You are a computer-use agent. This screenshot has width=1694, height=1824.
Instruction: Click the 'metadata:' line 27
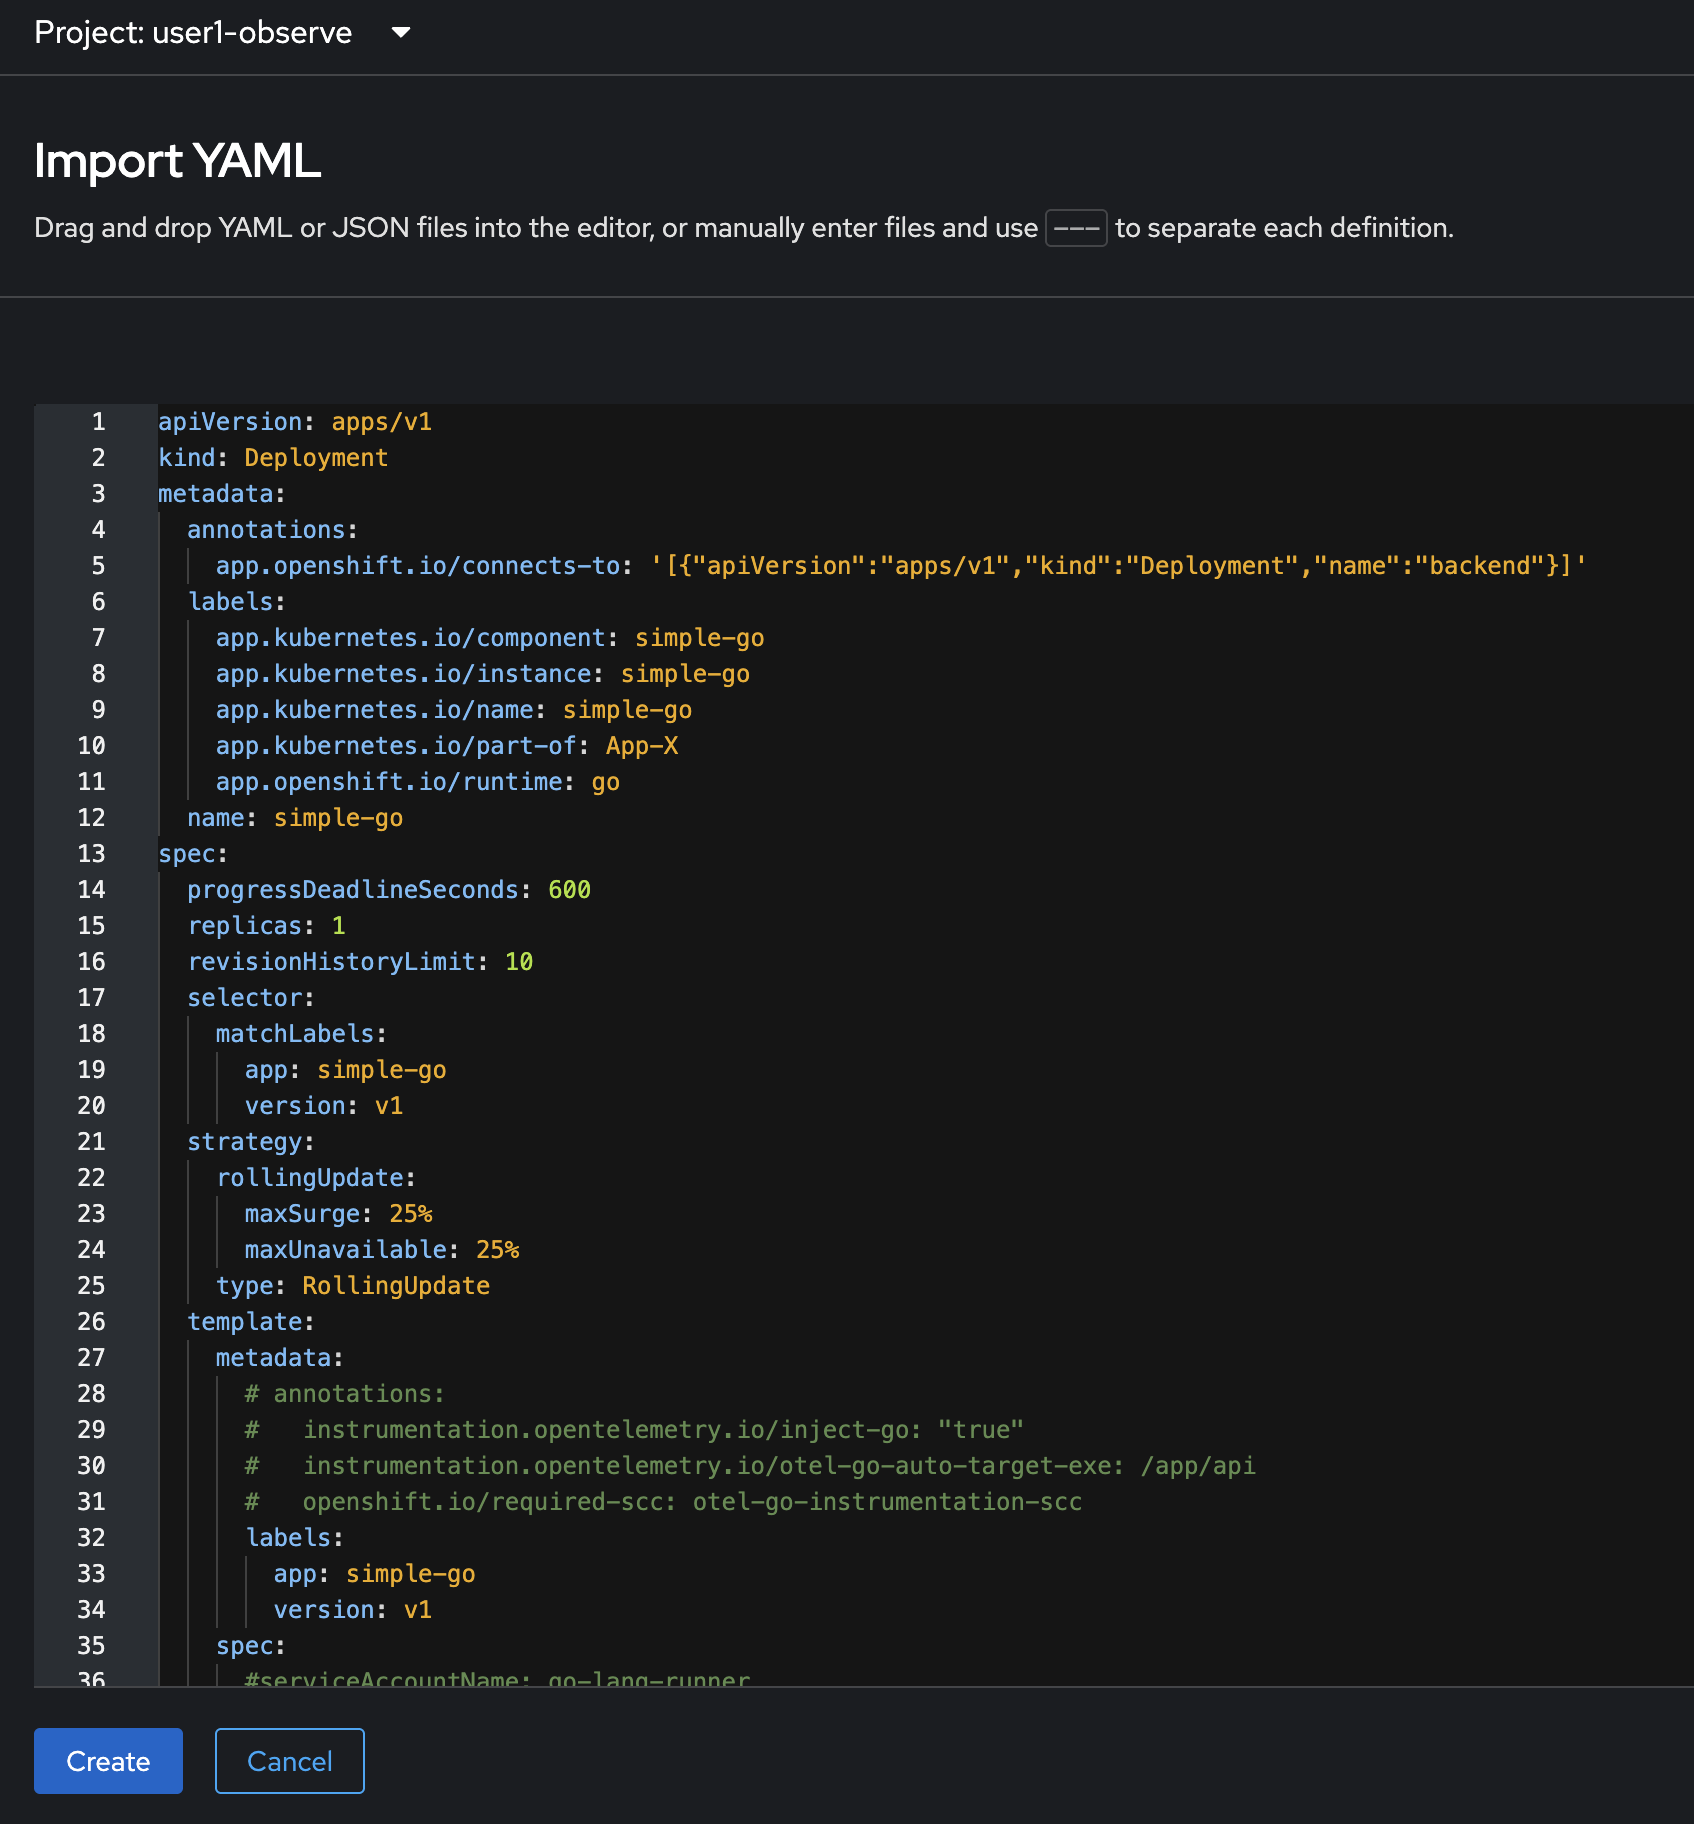coord(280,1358)
